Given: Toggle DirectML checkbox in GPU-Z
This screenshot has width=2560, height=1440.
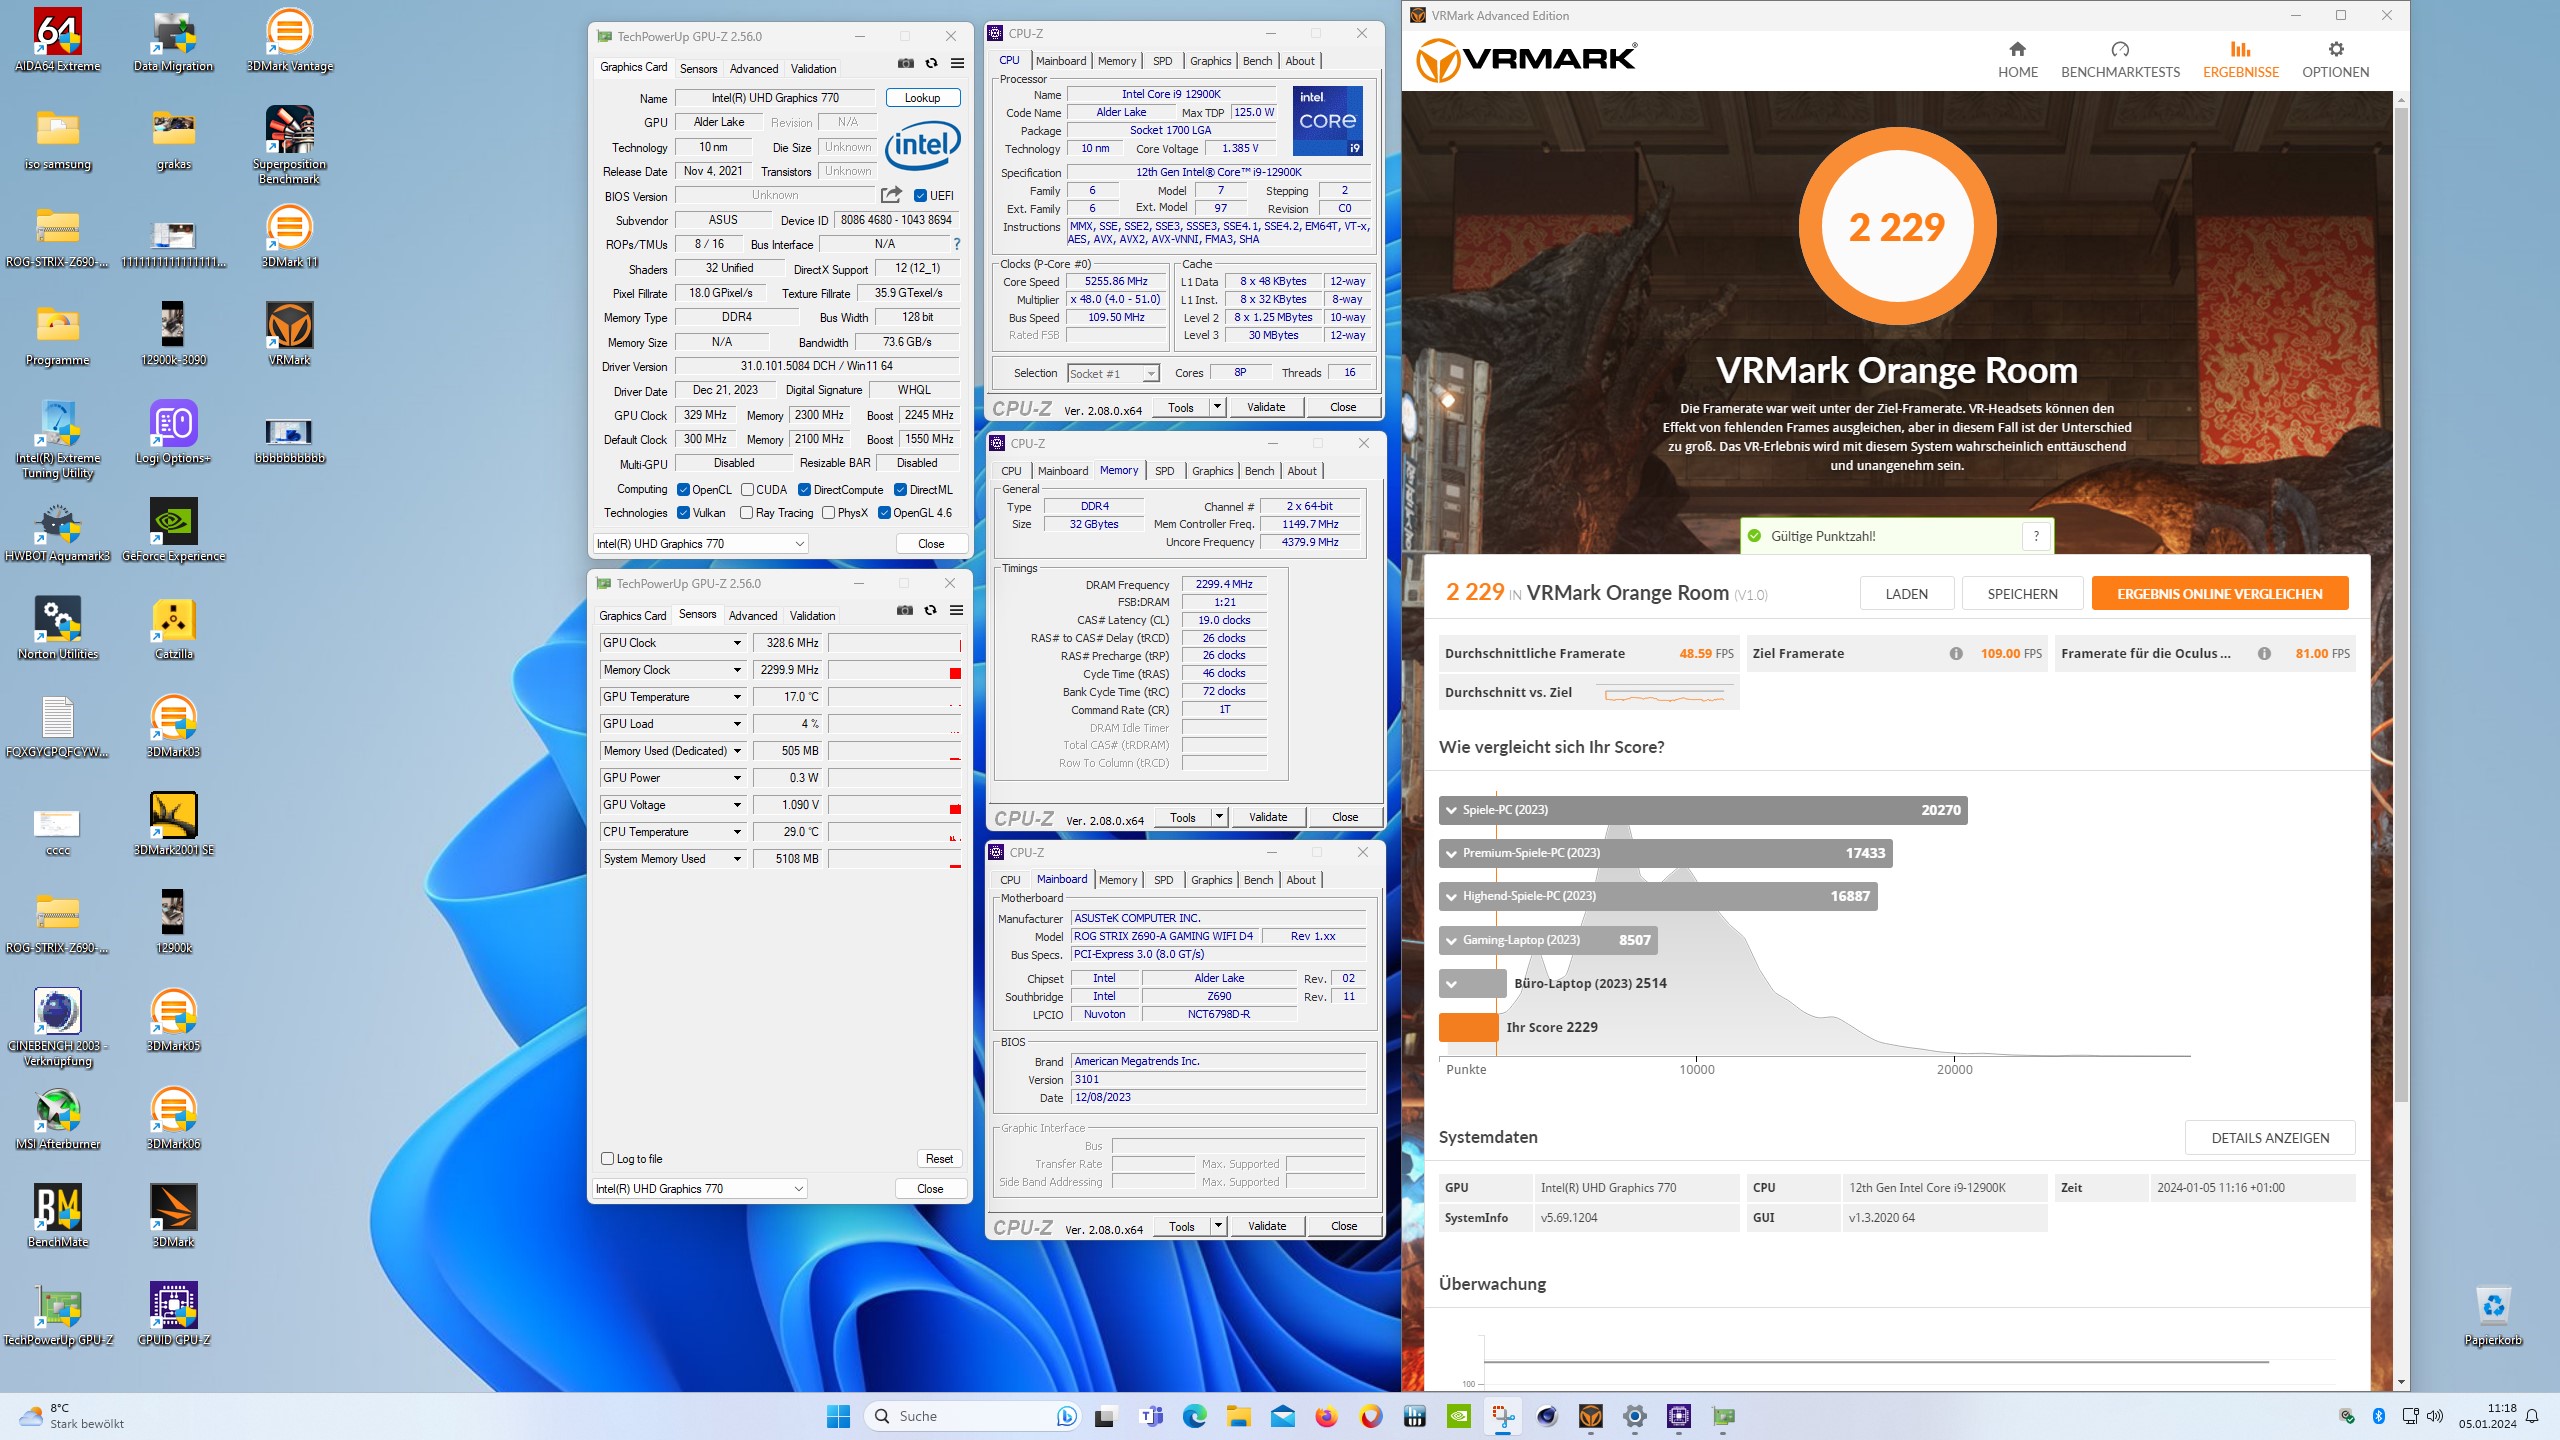Looking at the screenshot, I should pos(900,490).
